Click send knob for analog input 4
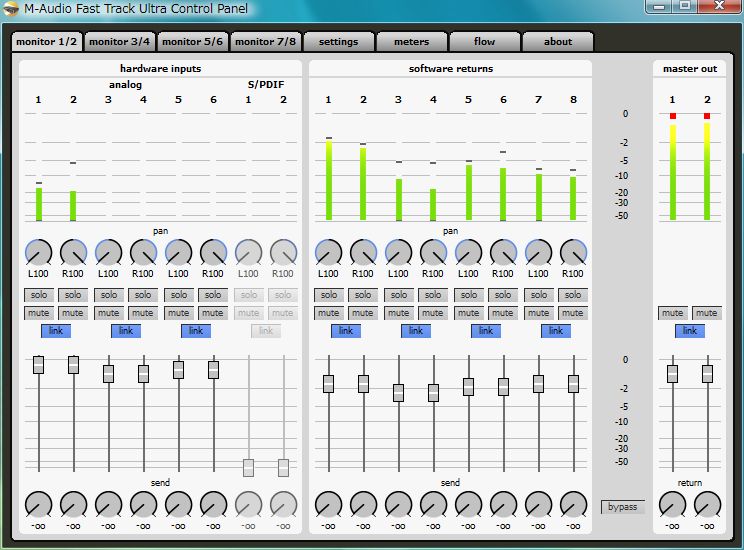The height and width of the screenshot is (550, 744). click(x=144, y=505)
